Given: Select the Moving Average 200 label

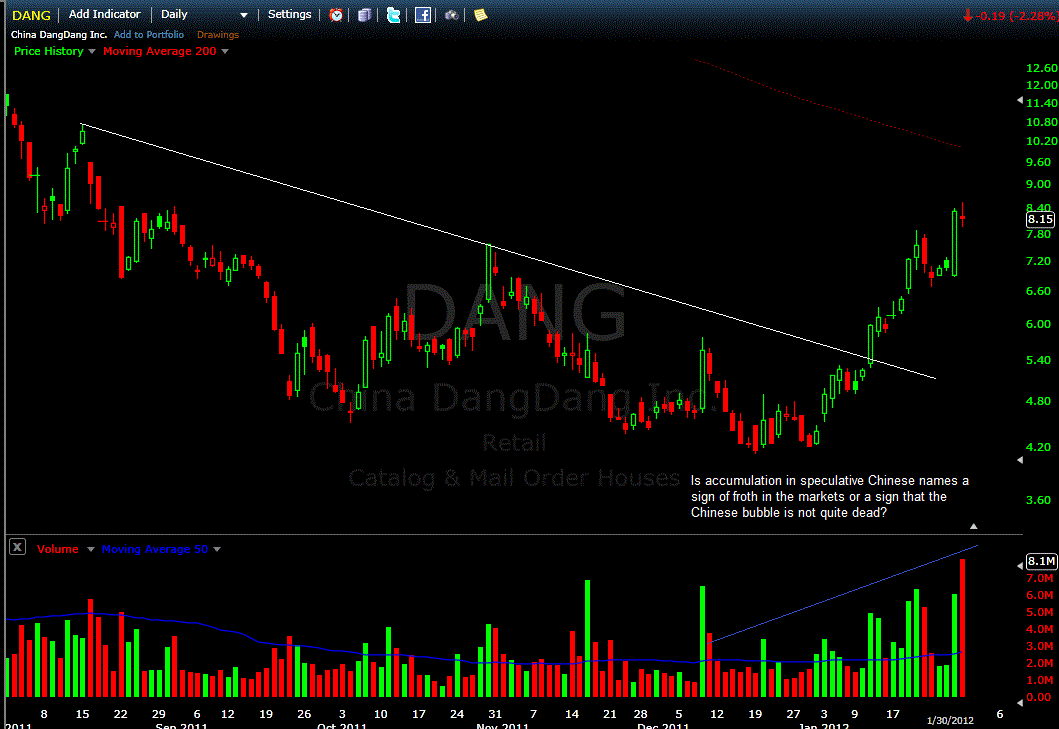Looking at the screenshot, I should [159, 51].
